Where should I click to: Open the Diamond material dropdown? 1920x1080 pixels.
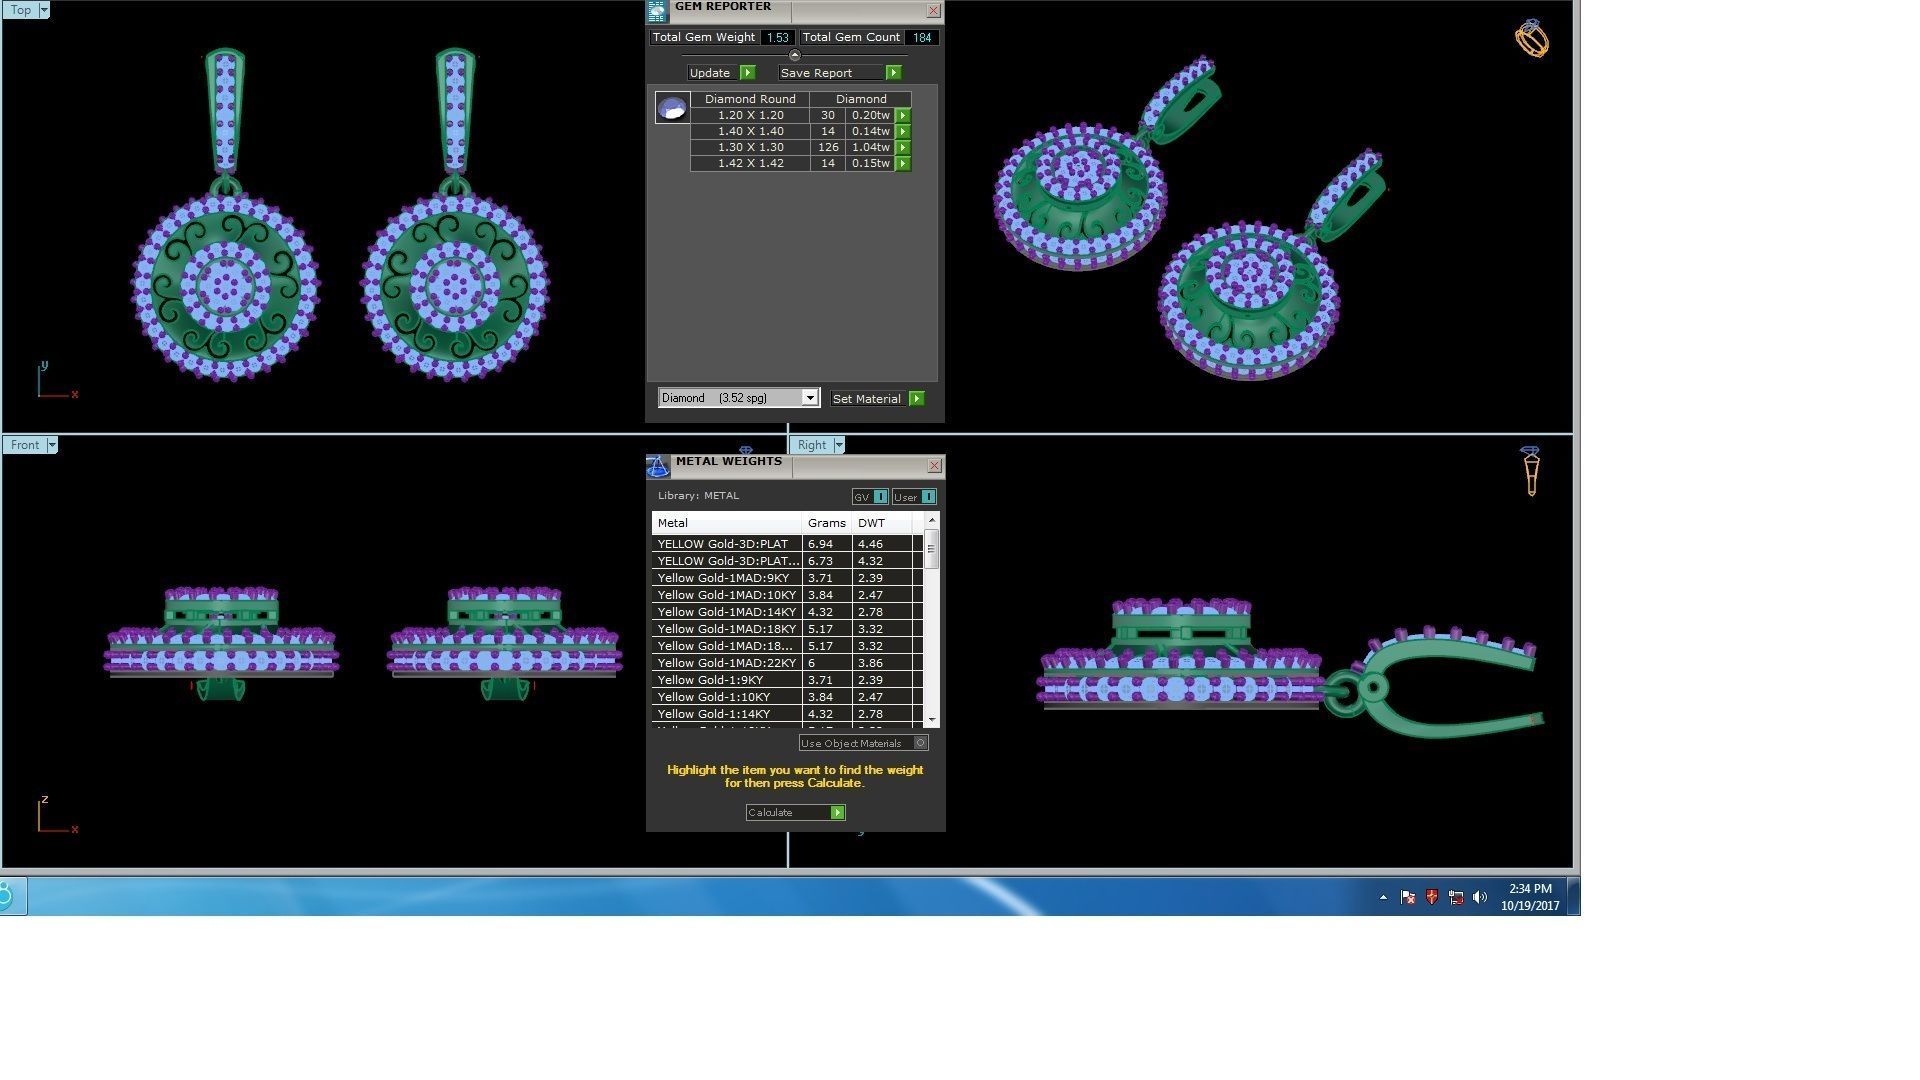(x=809, y=398)
